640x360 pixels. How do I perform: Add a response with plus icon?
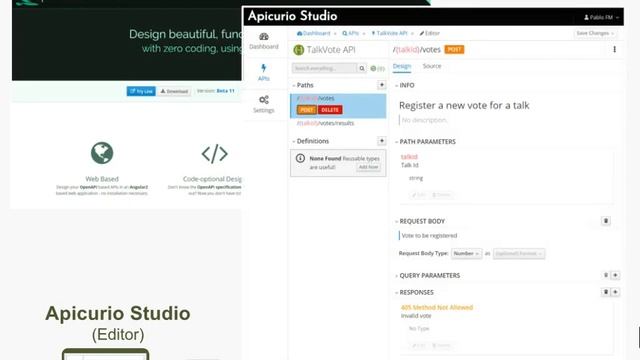pyautogui.click(x=615, y=292)
